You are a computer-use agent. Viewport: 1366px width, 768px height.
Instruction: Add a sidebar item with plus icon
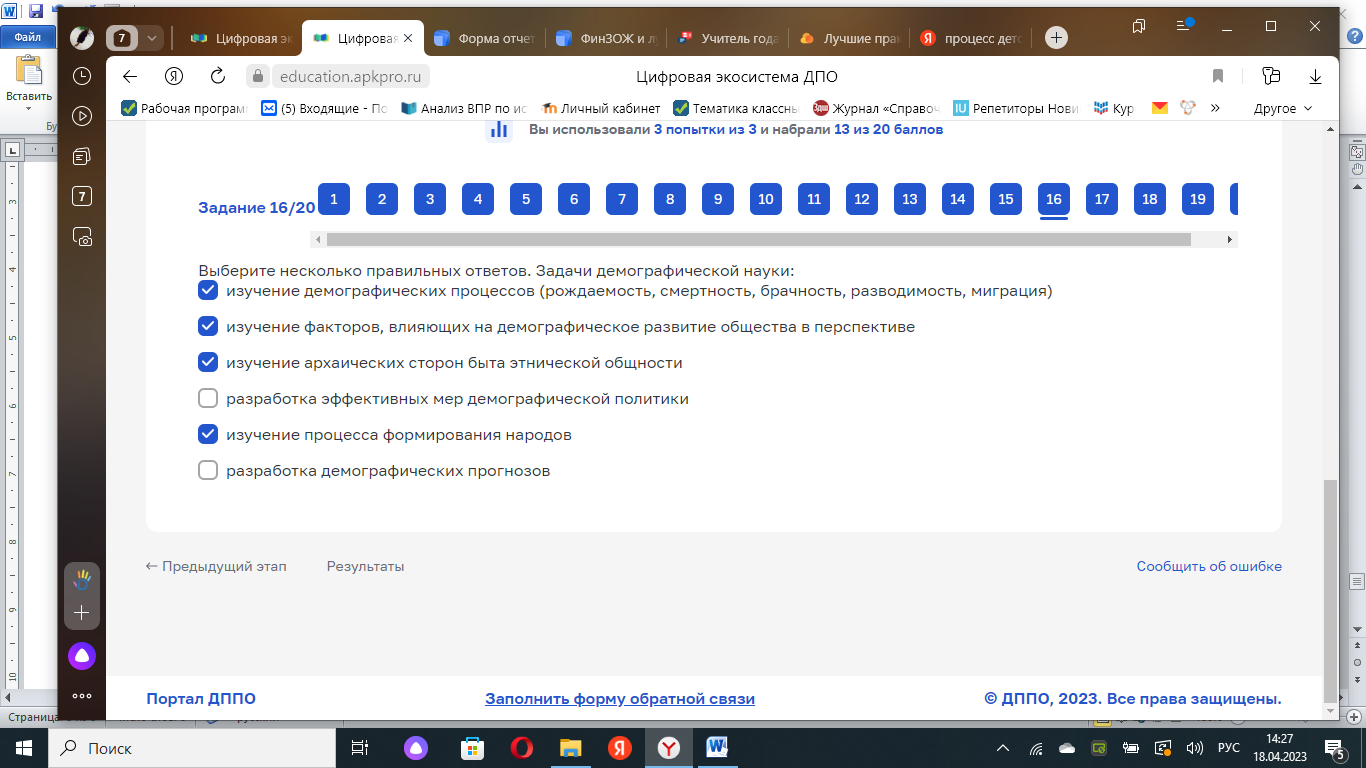(x=82, y=612)
